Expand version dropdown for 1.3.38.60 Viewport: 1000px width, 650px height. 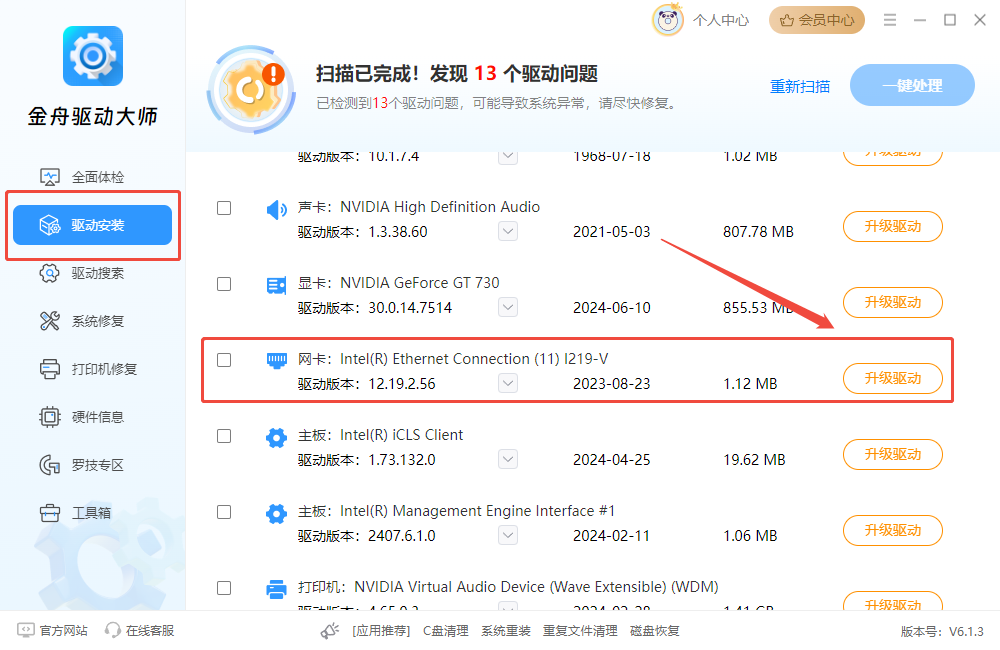[508, 231]
